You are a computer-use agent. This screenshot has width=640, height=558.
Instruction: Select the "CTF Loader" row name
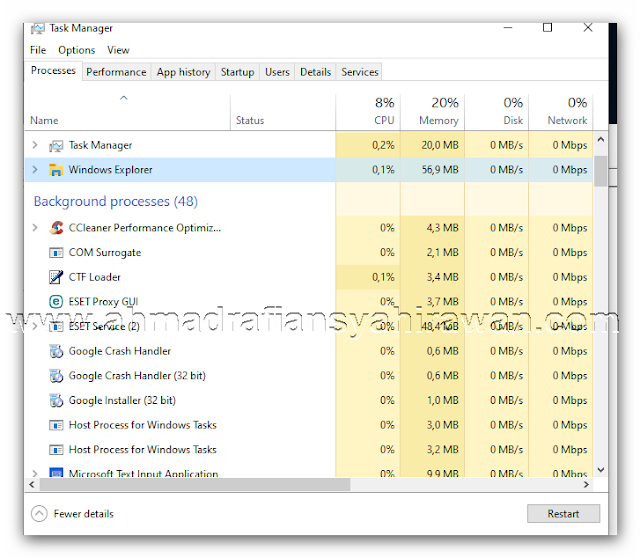tap(95, 277)
